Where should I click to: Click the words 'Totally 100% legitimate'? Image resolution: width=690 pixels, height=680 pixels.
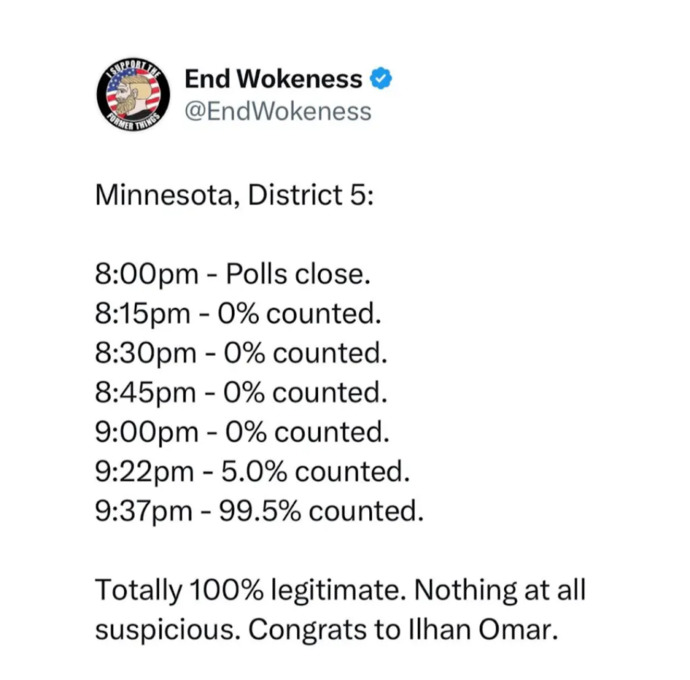point(249,591)
